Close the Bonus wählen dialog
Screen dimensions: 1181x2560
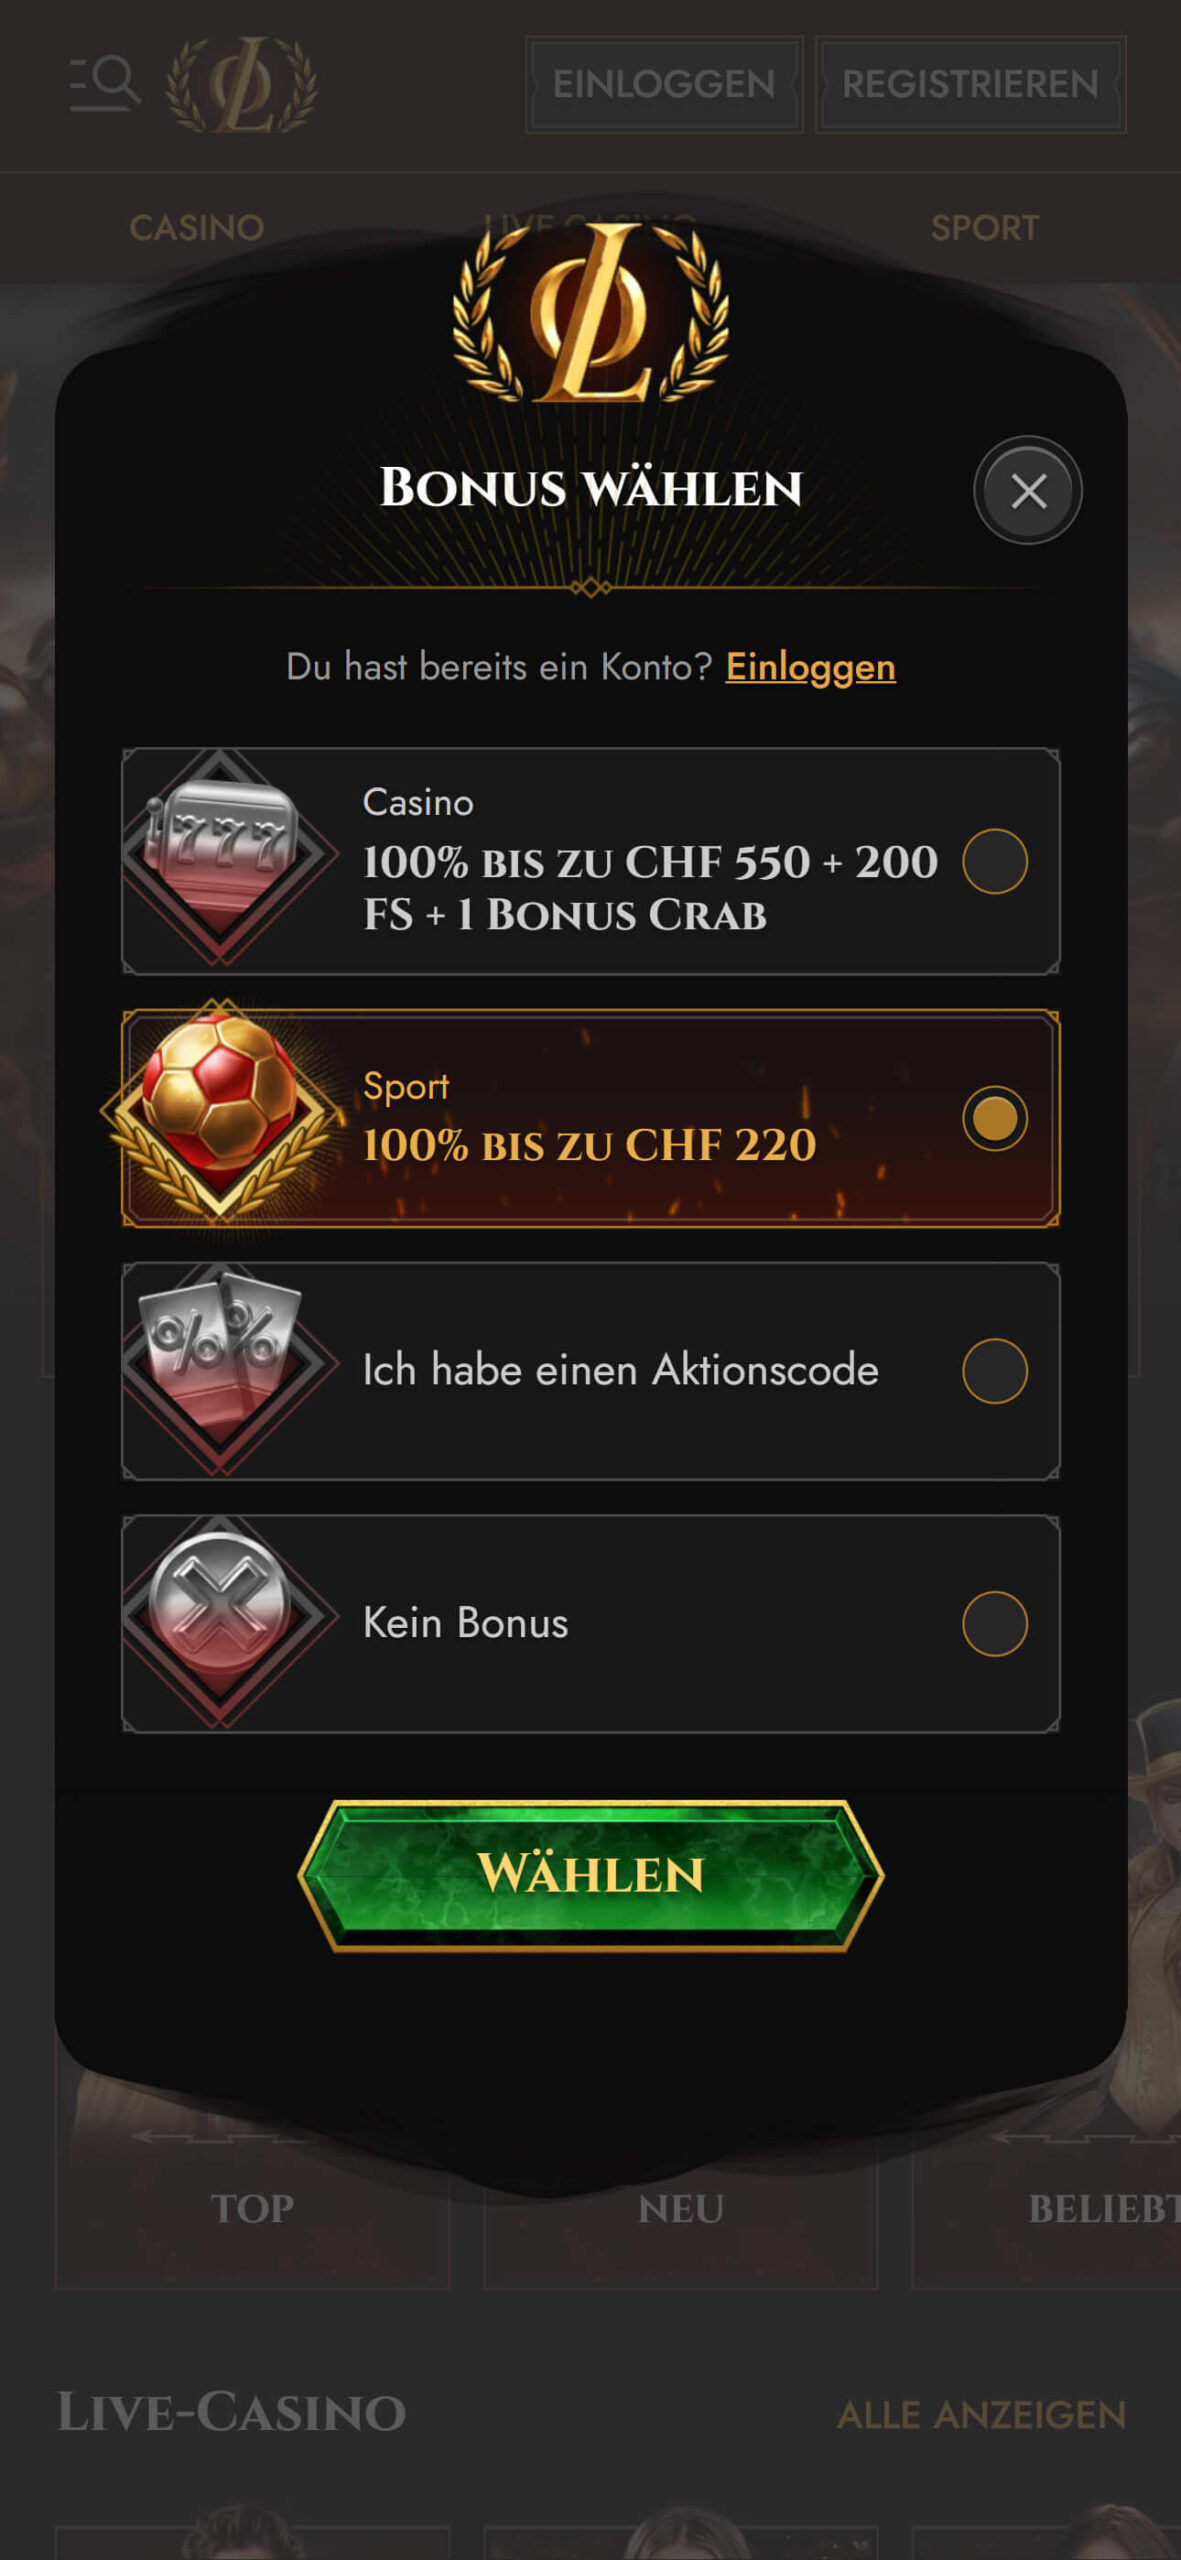(x=1028, y=491)
